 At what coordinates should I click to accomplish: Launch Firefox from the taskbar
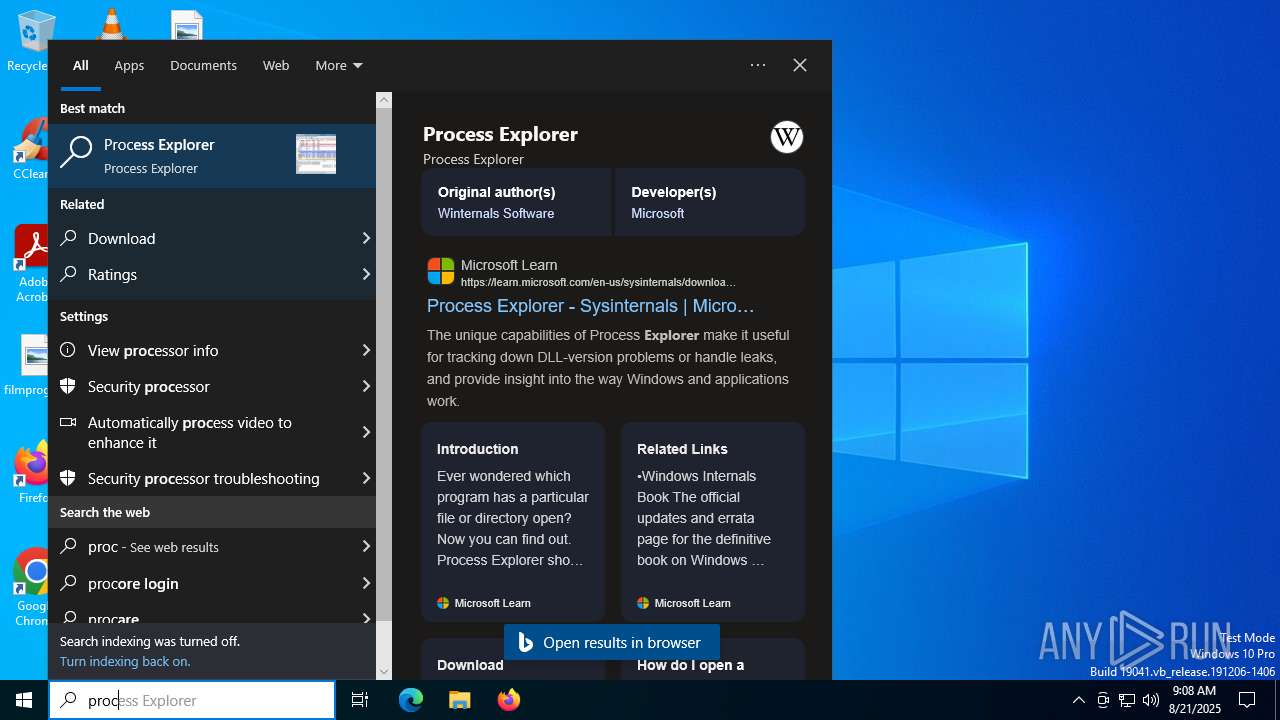[509, 700]
